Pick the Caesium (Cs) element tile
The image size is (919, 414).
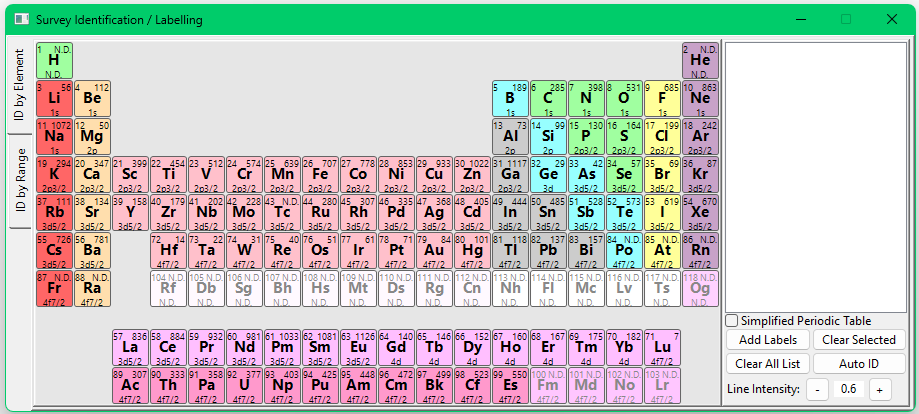click(55, 251)
